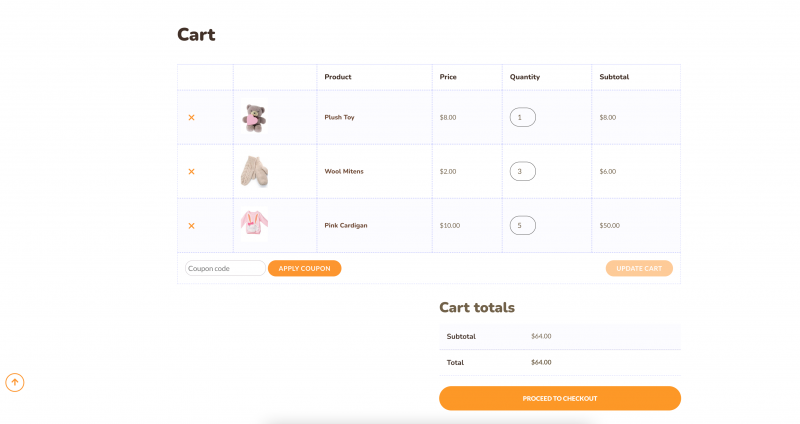The image size is (800, 424).
Task: Click the scroll-to-top arrow icon
Action: click(15, 382)
